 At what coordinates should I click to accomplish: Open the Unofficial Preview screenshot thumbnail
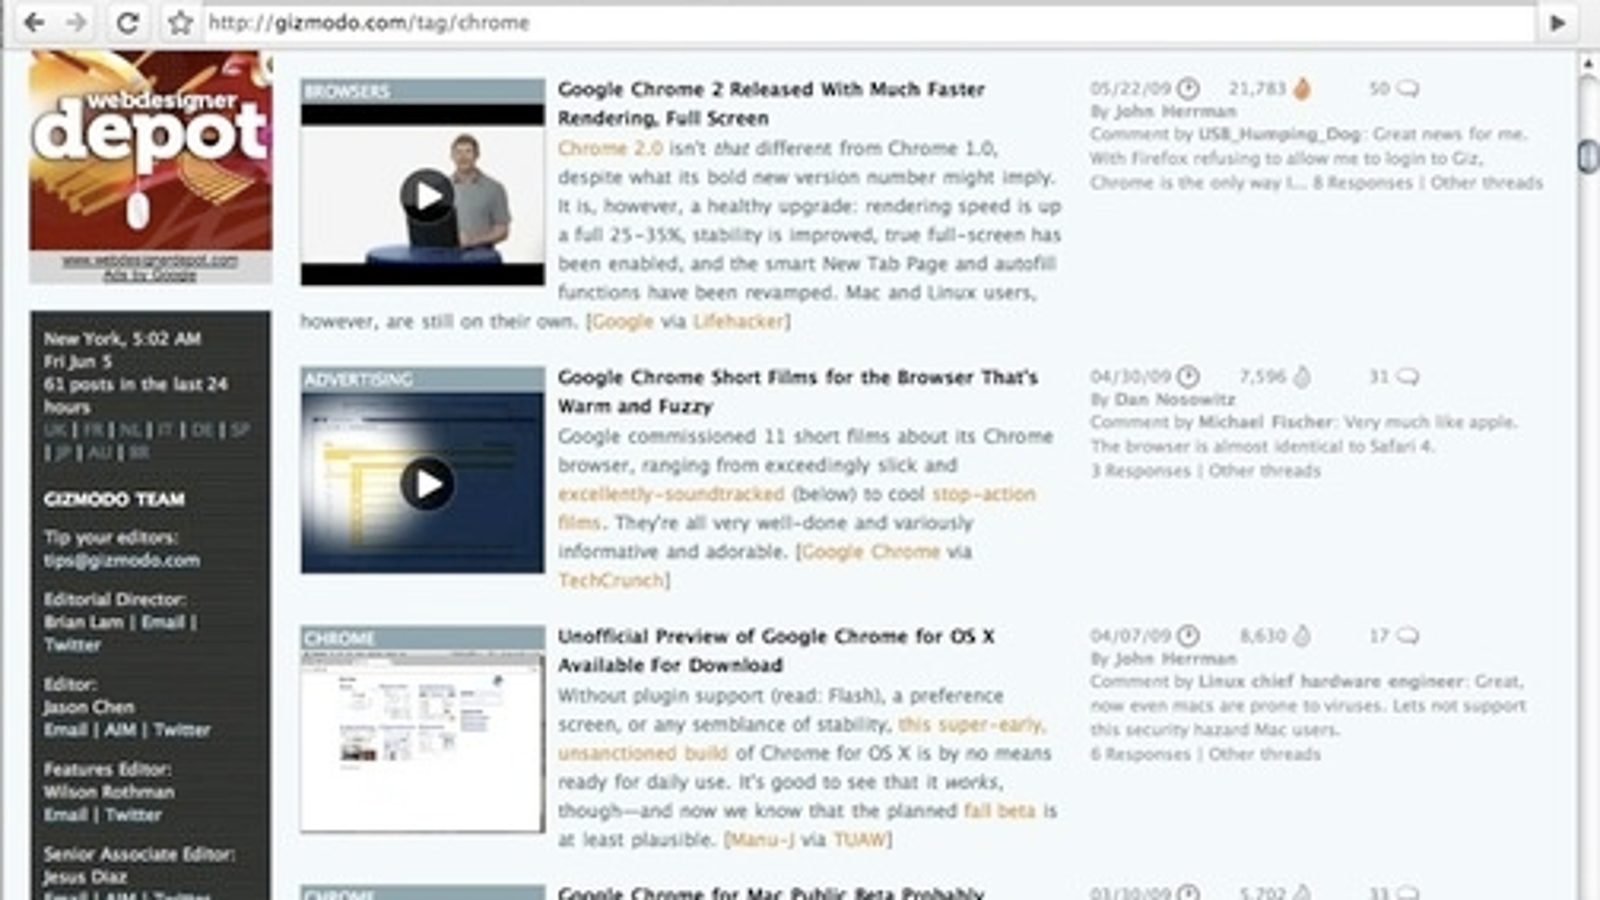click(422, 741)
